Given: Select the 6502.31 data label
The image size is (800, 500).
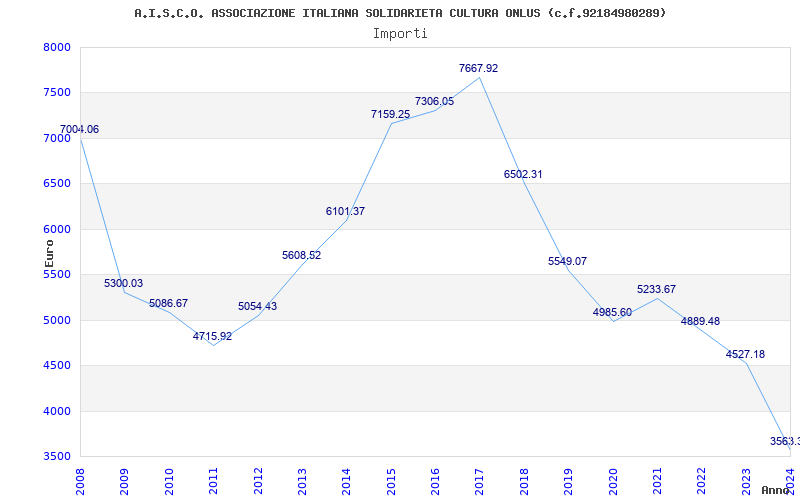Looking at the screenshot, I should 523,174.
